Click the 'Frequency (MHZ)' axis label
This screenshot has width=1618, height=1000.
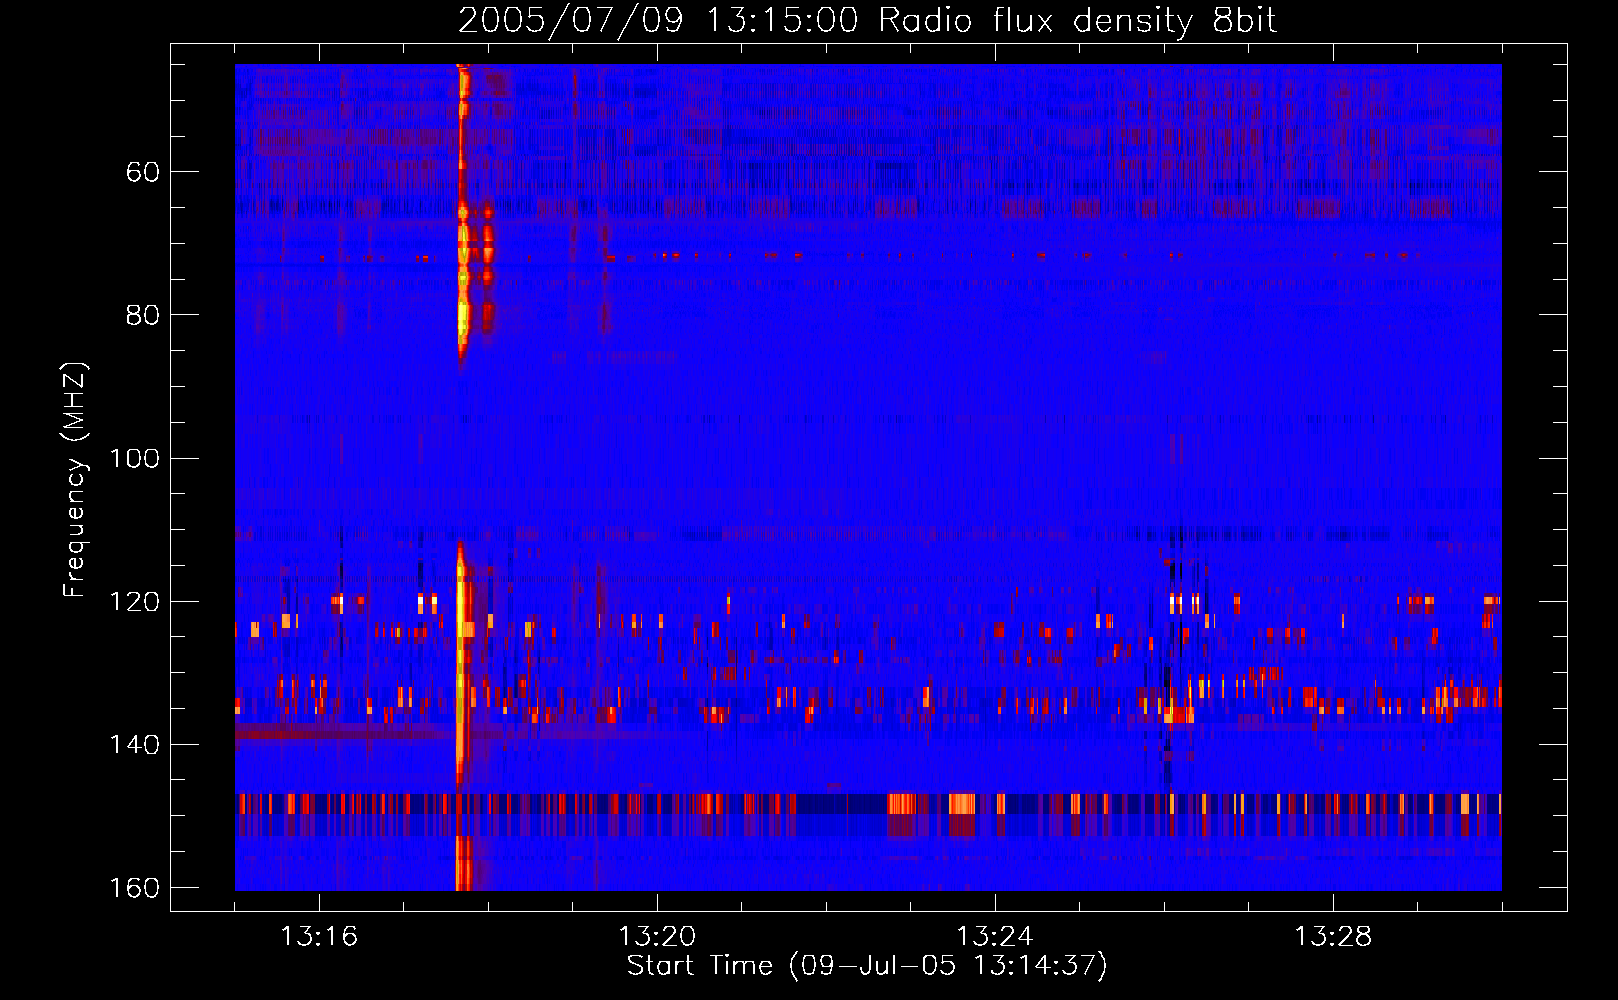point(75,479)
